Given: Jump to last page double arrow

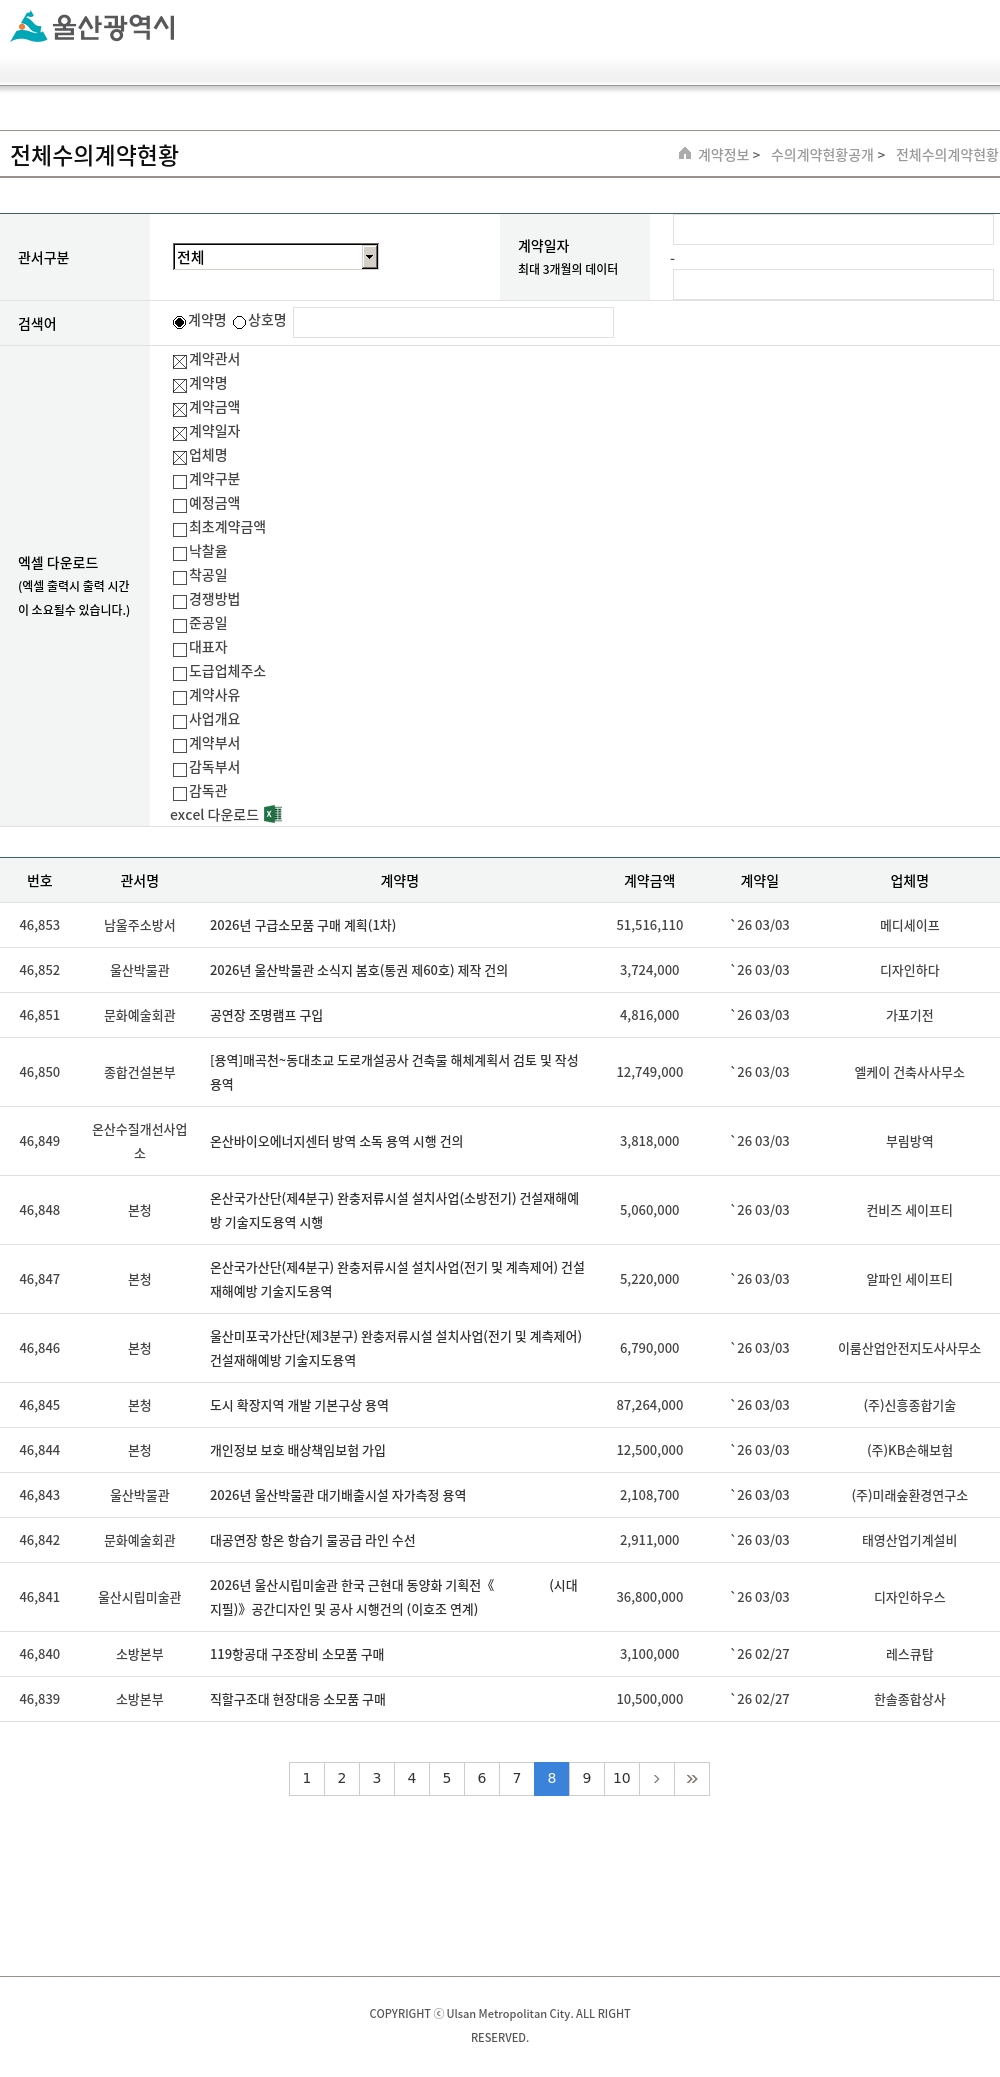Looking at the screenshot, I should tap(691, 1778).
